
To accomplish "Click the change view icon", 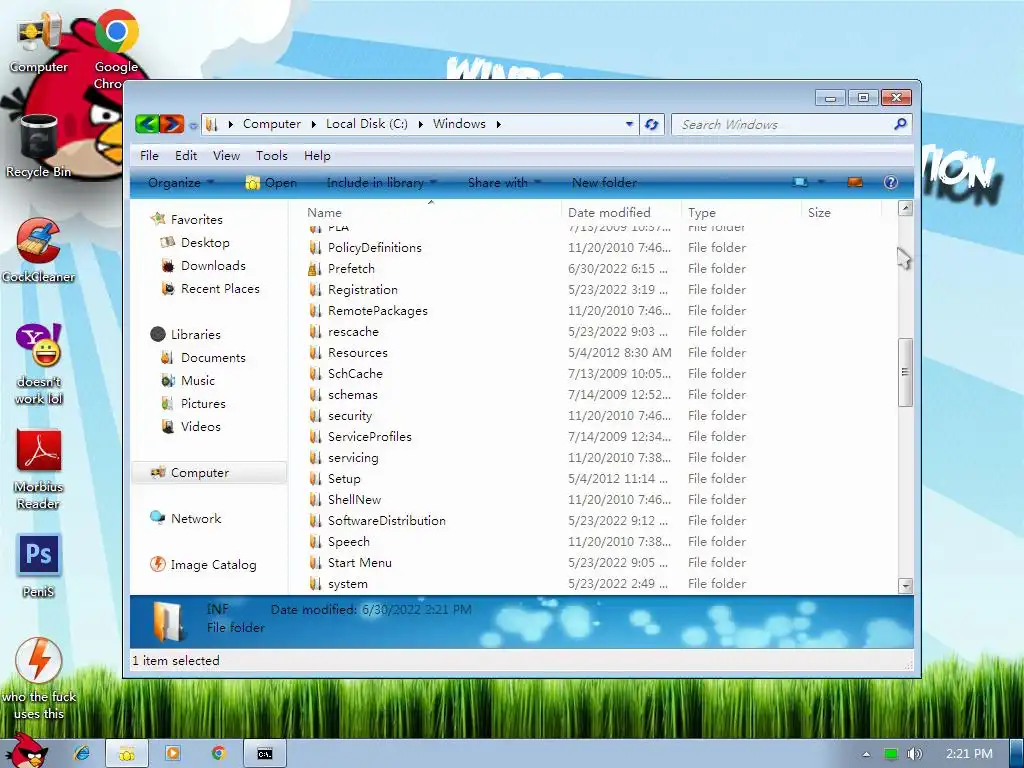I will (x=799, y=182).
